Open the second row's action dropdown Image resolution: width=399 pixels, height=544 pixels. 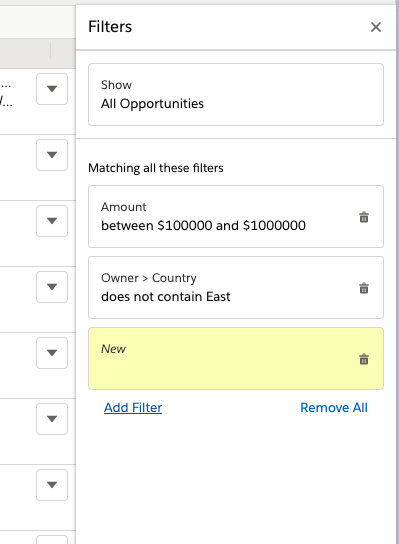click(x=52, y=155)
